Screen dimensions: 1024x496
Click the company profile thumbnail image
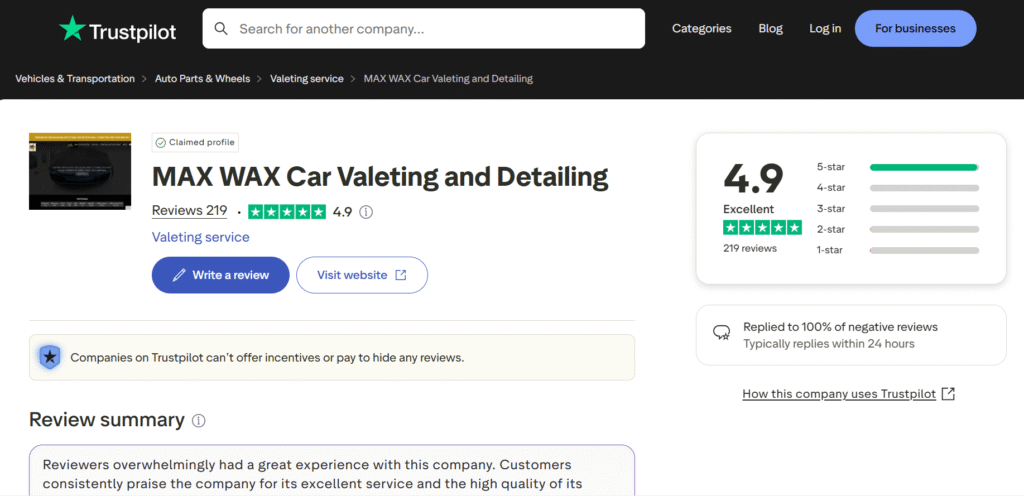pyautogui.click(x=80, y=170)
